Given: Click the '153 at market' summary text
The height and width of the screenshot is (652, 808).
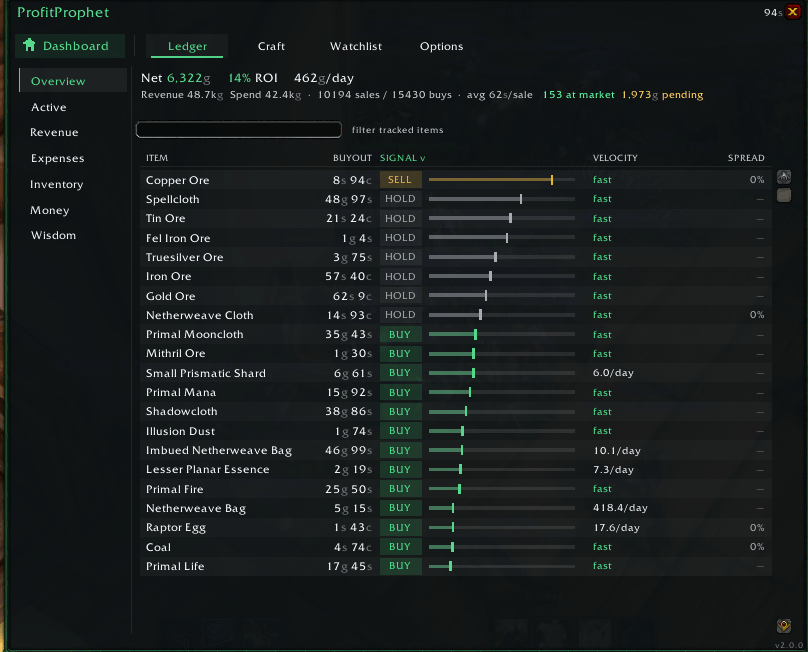Looking at the screenshot, I should [x=578, y=95].
